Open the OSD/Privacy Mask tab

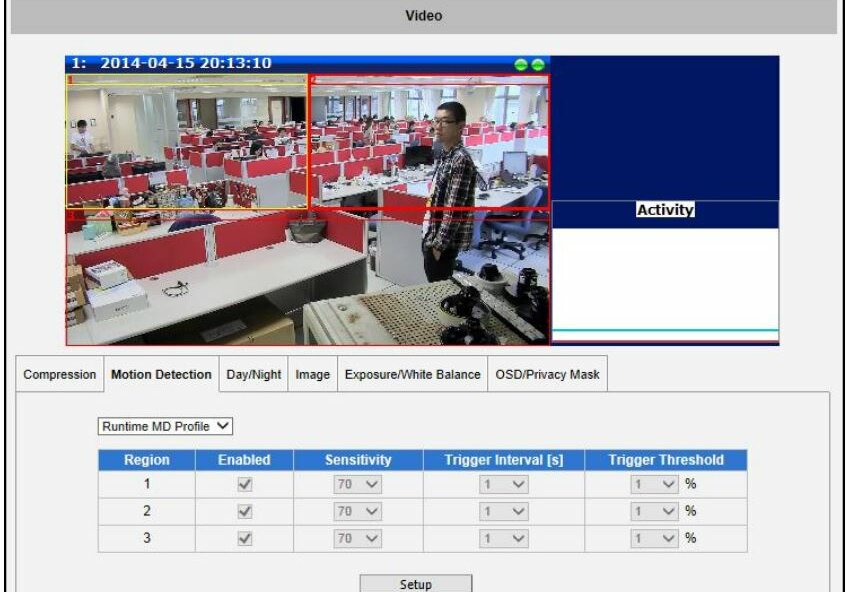[x=548, y=374]
